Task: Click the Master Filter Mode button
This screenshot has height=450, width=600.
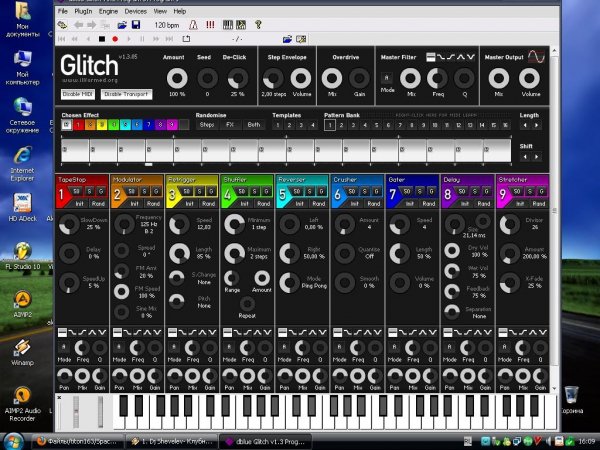Action: point(387,78)
